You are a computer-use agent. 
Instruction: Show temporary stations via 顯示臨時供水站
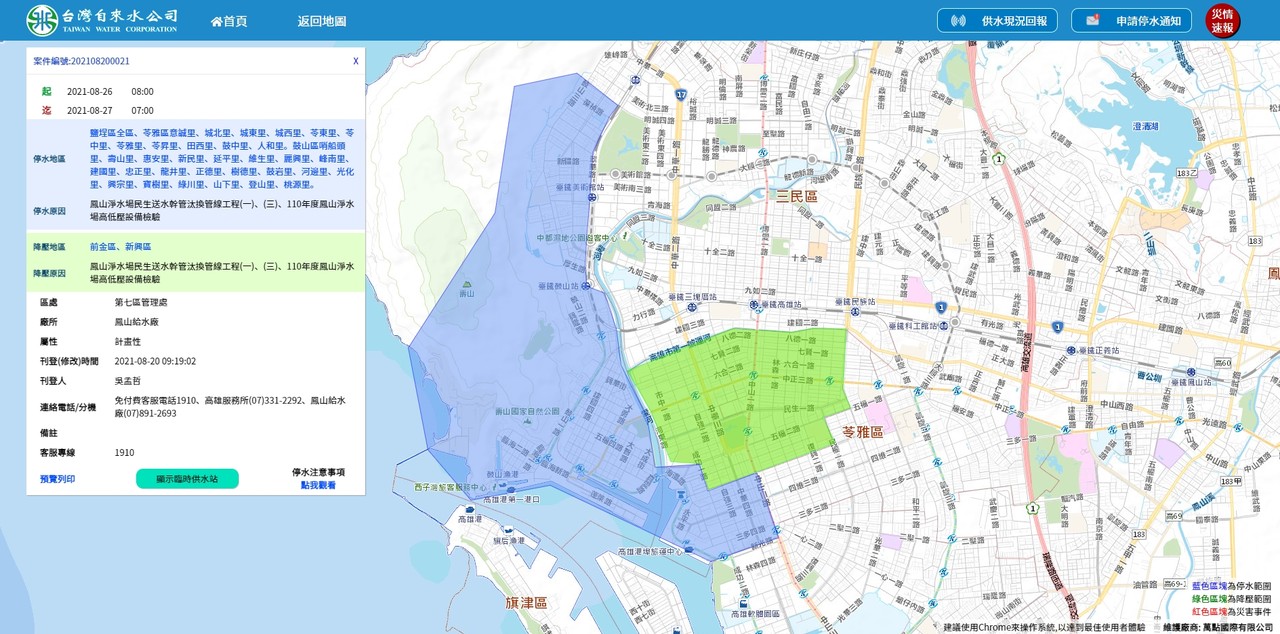point(187,479)
